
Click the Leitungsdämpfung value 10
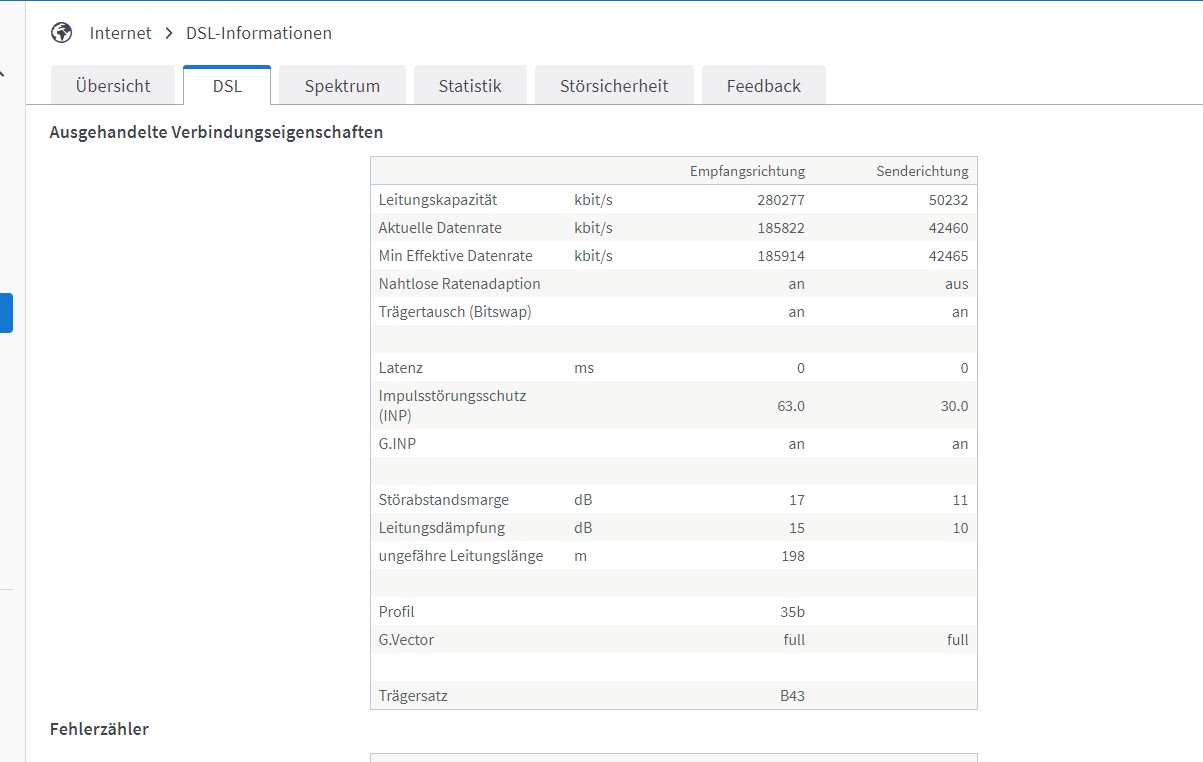click(x=960, y=528)
